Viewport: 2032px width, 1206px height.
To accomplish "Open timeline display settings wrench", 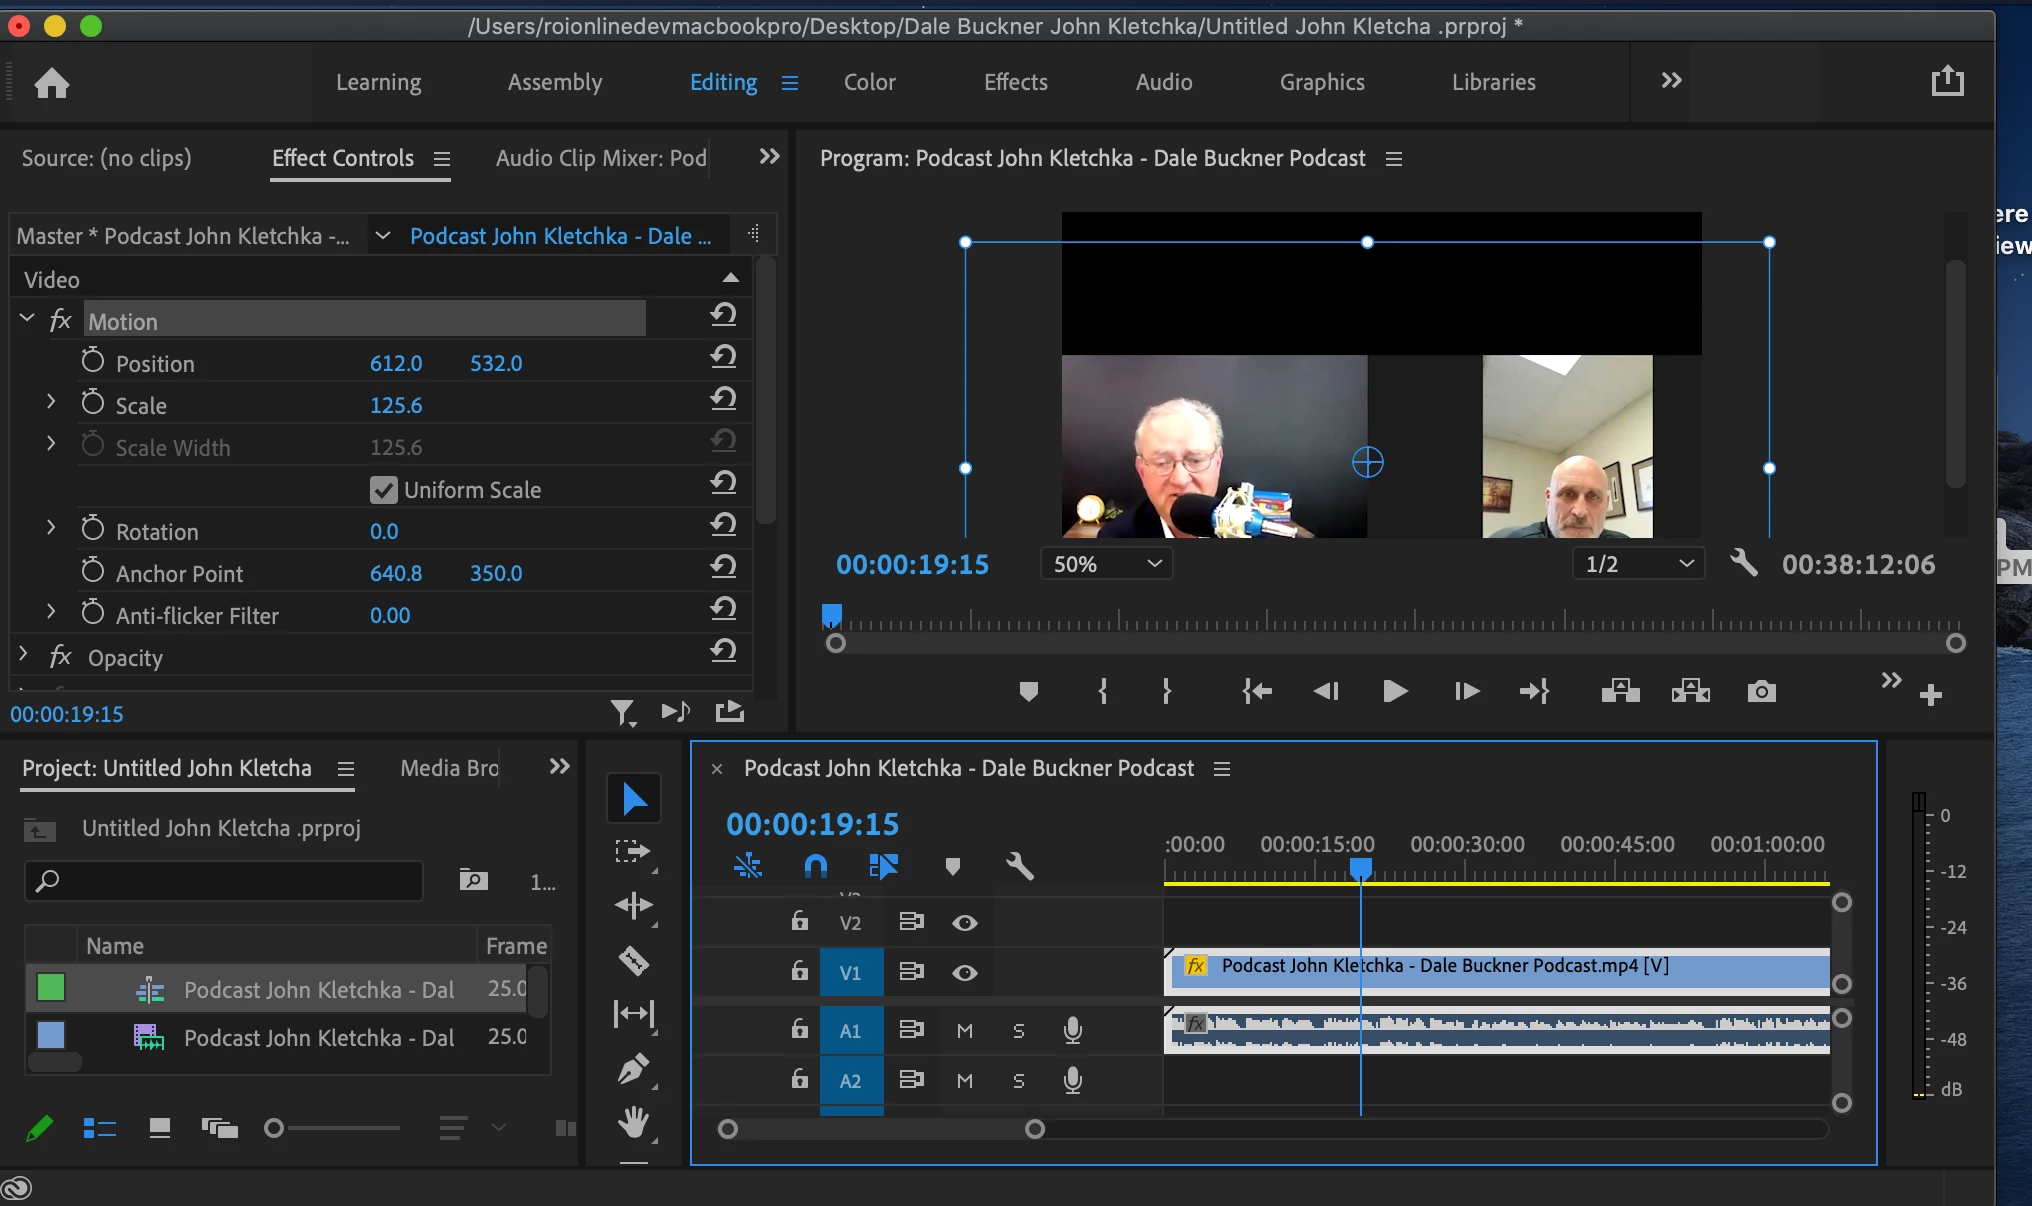I will coord(1020,866).
